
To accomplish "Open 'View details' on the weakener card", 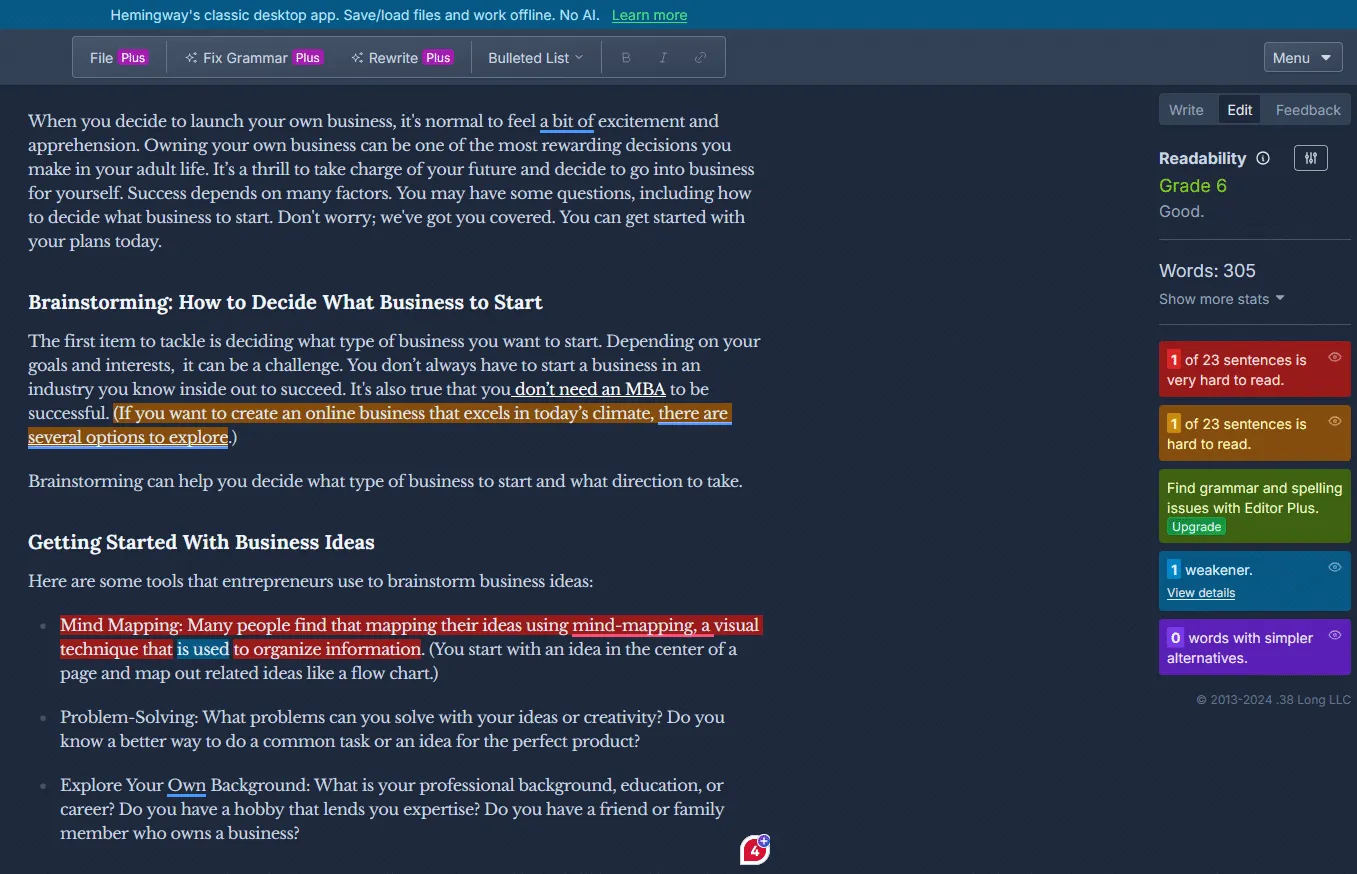I will (x=1200, y=592).
